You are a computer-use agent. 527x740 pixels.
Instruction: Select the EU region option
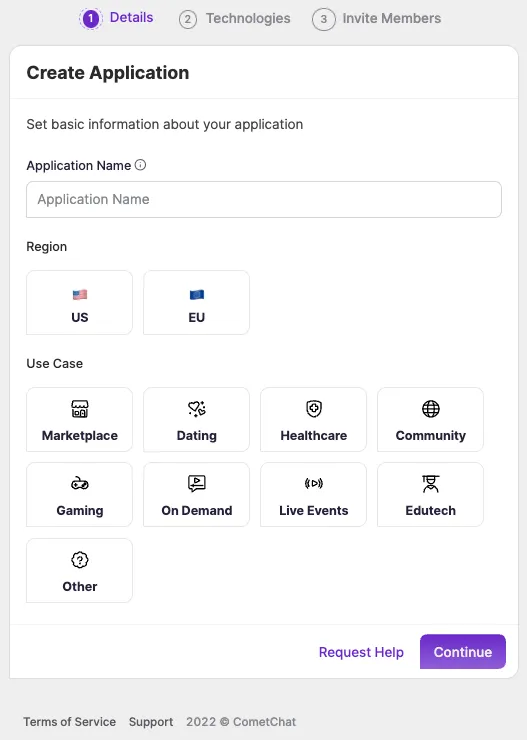[196, 303]
